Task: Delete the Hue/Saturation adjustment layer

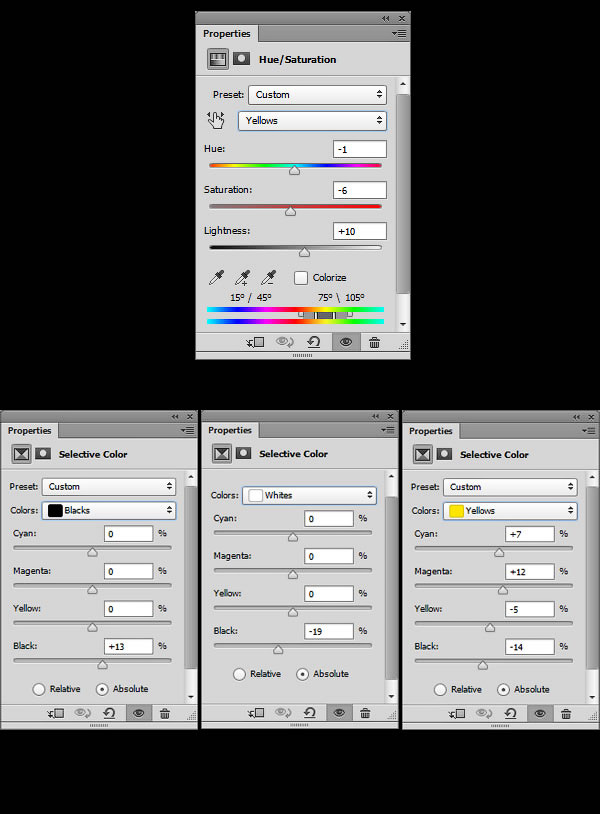Action: coord(374,342)
